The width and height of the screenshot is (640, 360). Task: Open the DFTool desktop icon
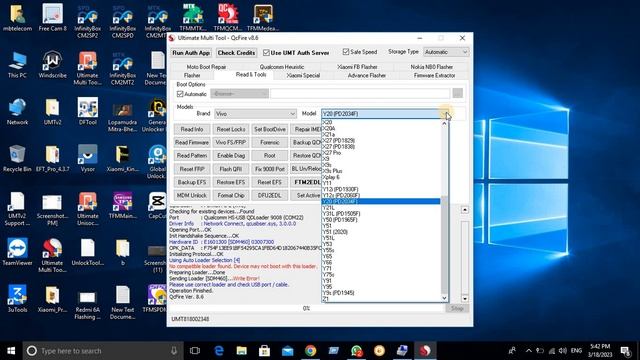click(88, 111)
